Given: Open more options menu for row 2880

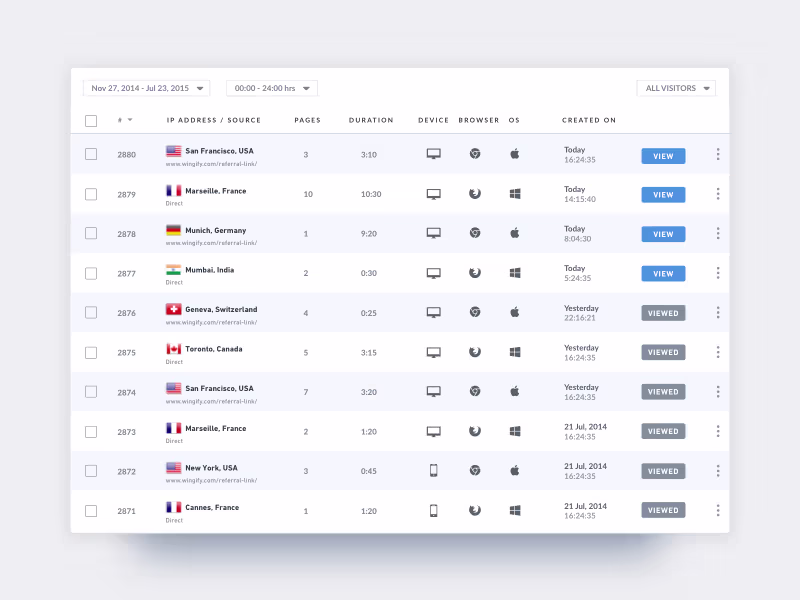Looking at the screenshot, I should 718,154.
